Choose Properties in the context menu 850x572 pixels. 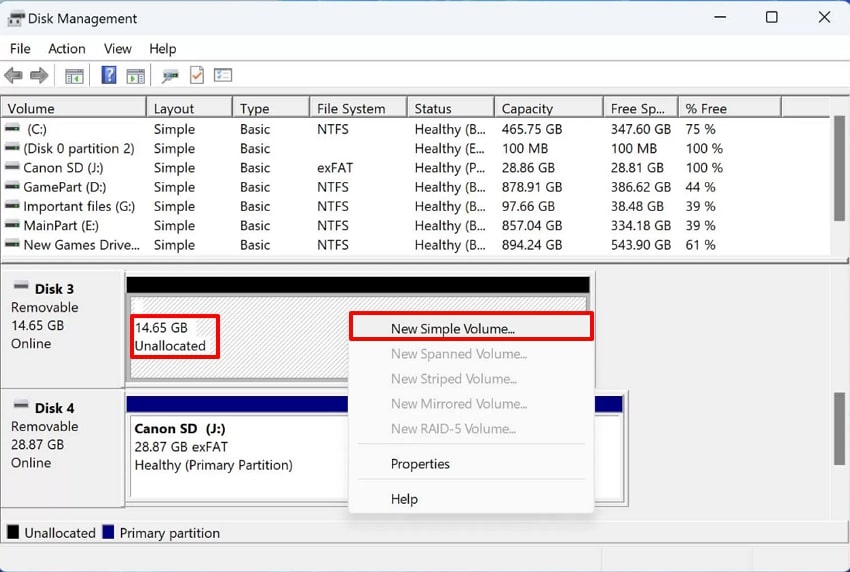[471, 464]
